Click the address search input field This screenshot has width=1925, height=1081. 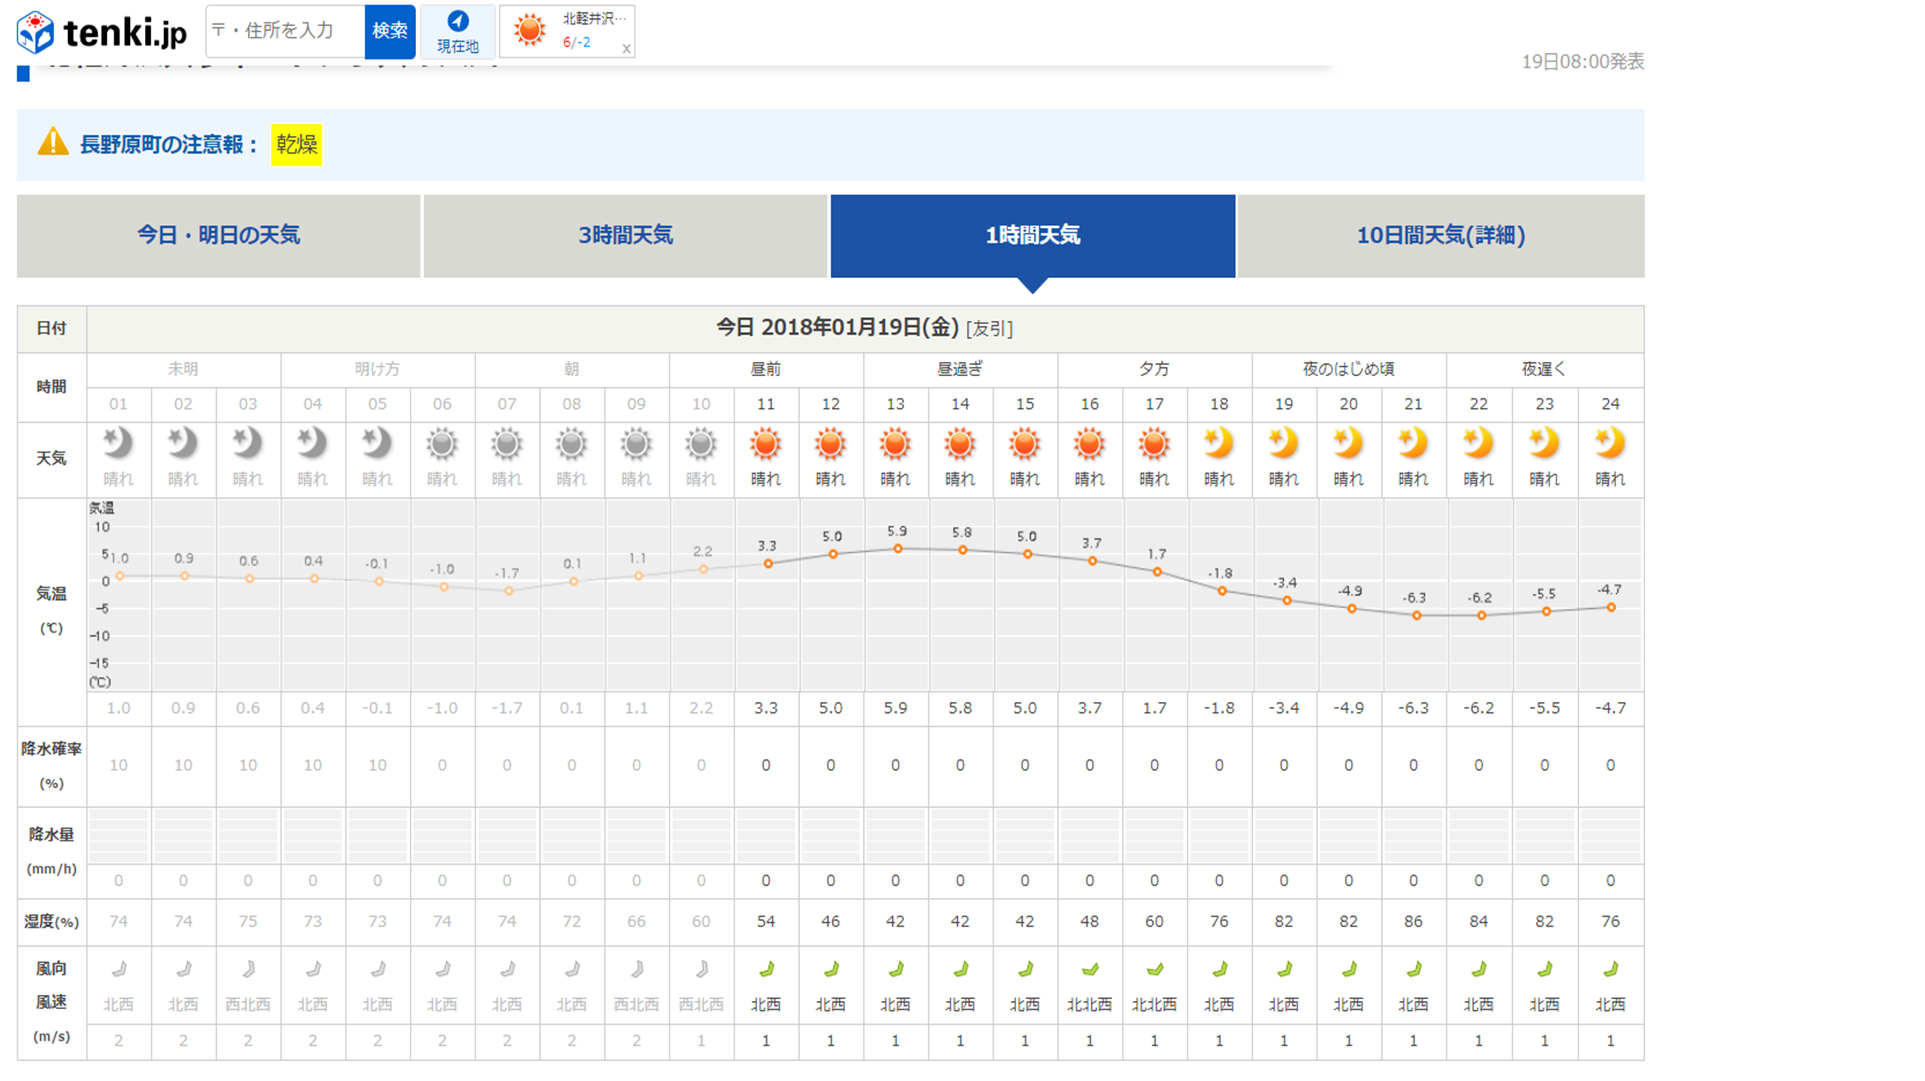[285, 31]
